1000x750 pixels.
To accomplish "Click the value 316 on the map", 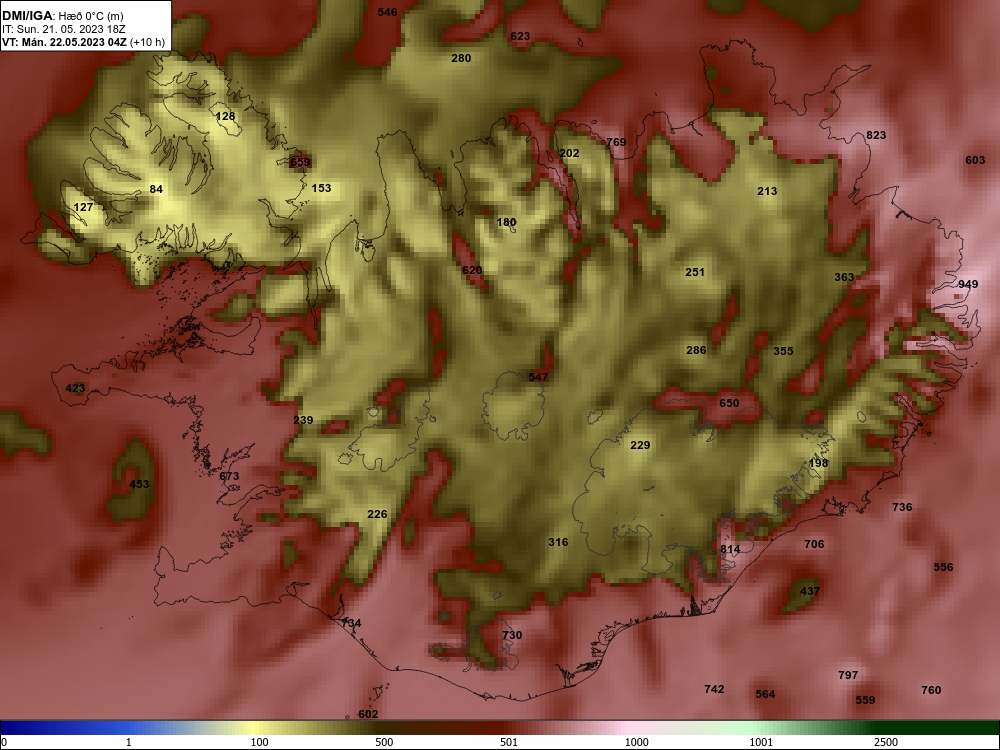I will (x=558, y=542).
